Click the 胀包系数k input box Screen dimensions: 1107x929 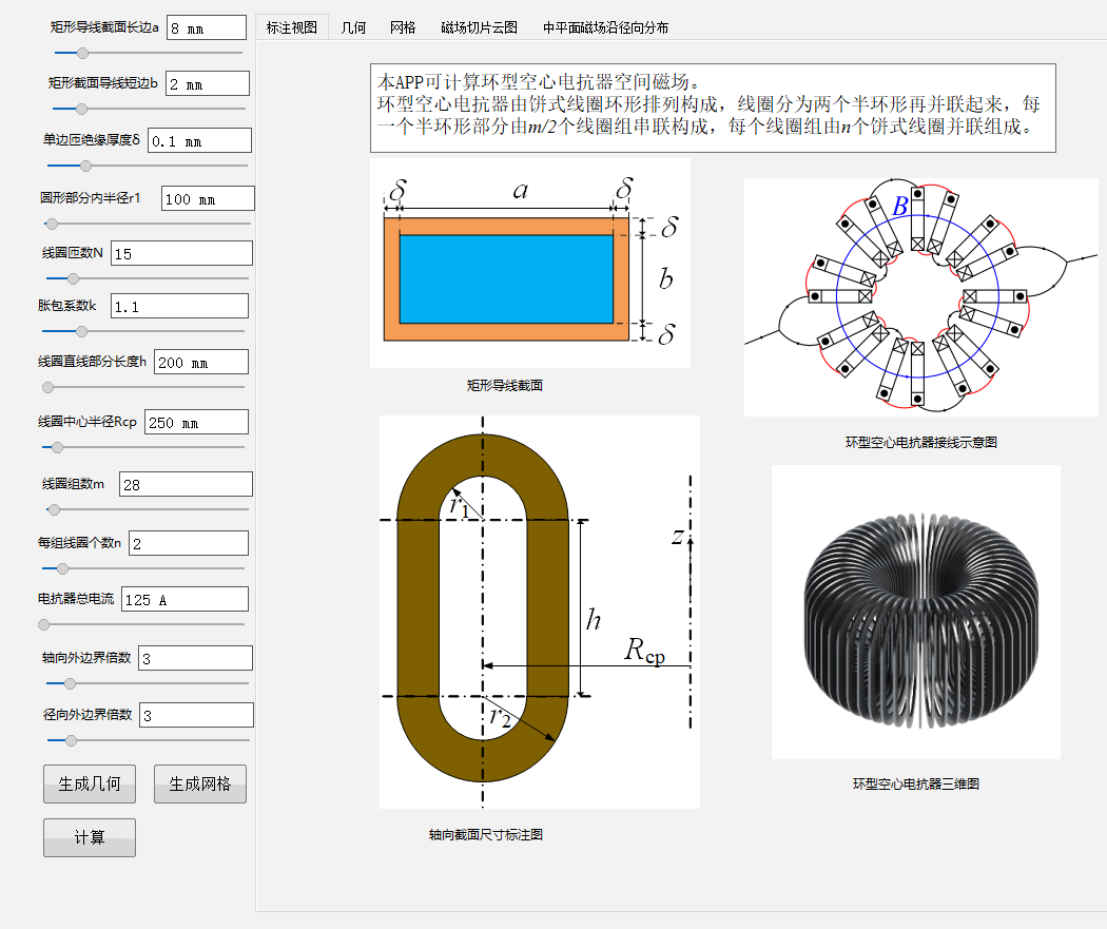click(x=177, y=307)
